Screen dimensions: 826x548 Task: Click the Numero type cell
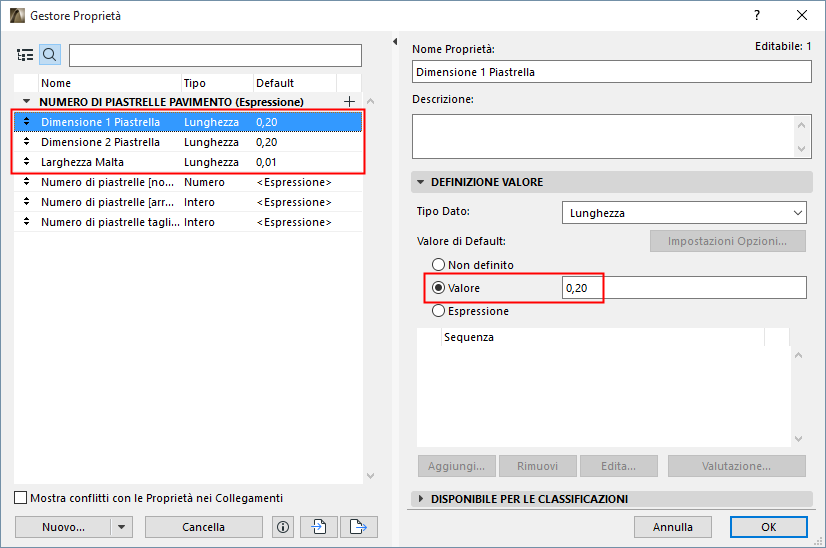coord(204,182)
